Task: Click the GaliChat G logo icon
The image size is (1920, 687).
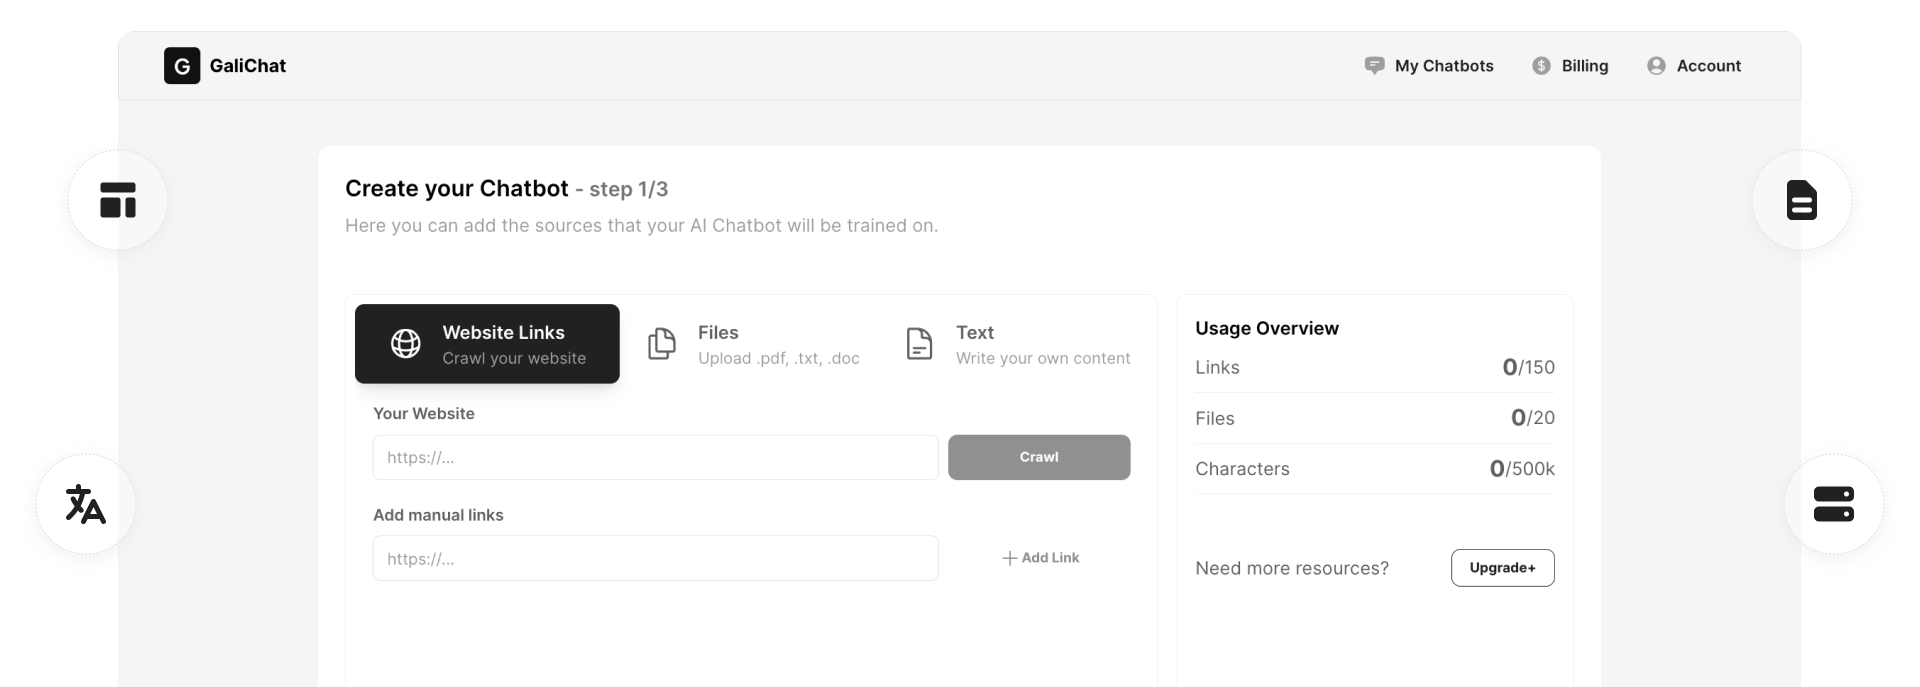Action: pyautogui.click(x=182, y=66)
